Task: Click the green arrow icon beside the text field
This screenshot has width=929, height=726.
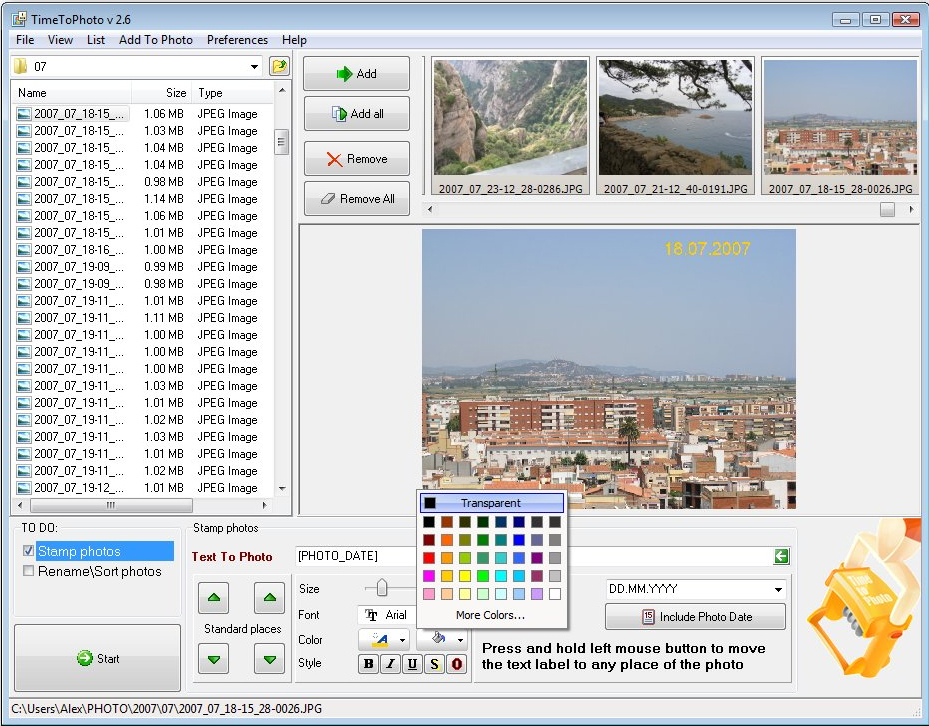Action: [781, 557]
